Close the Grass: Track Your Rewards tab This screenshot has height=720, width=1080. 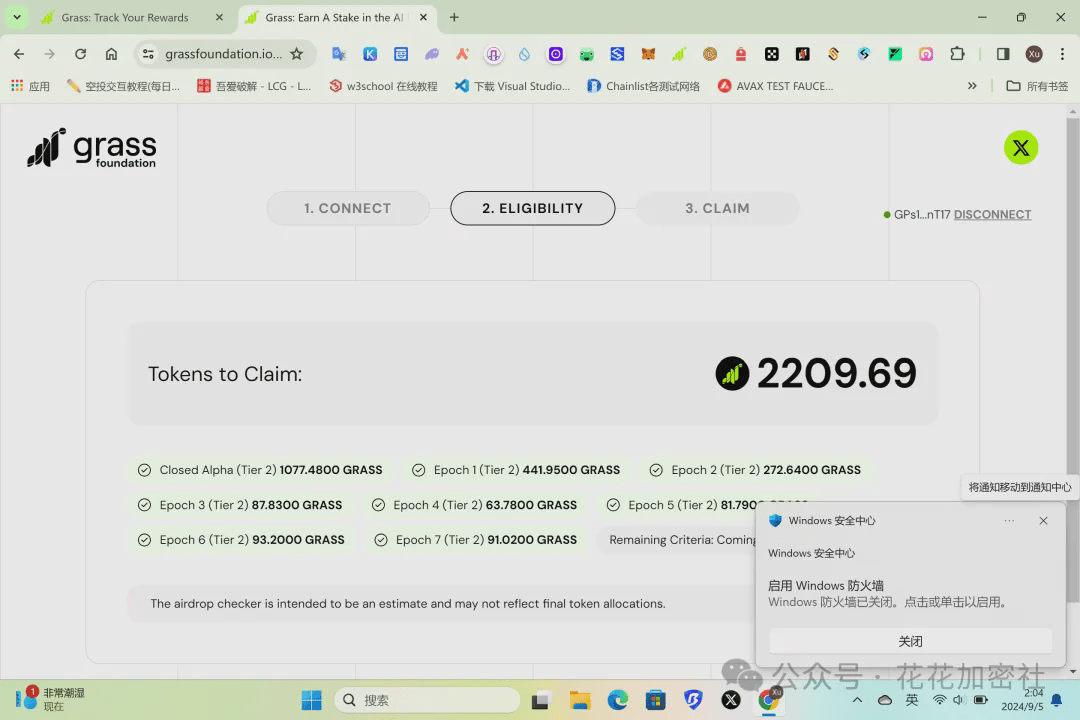(219, 18)
